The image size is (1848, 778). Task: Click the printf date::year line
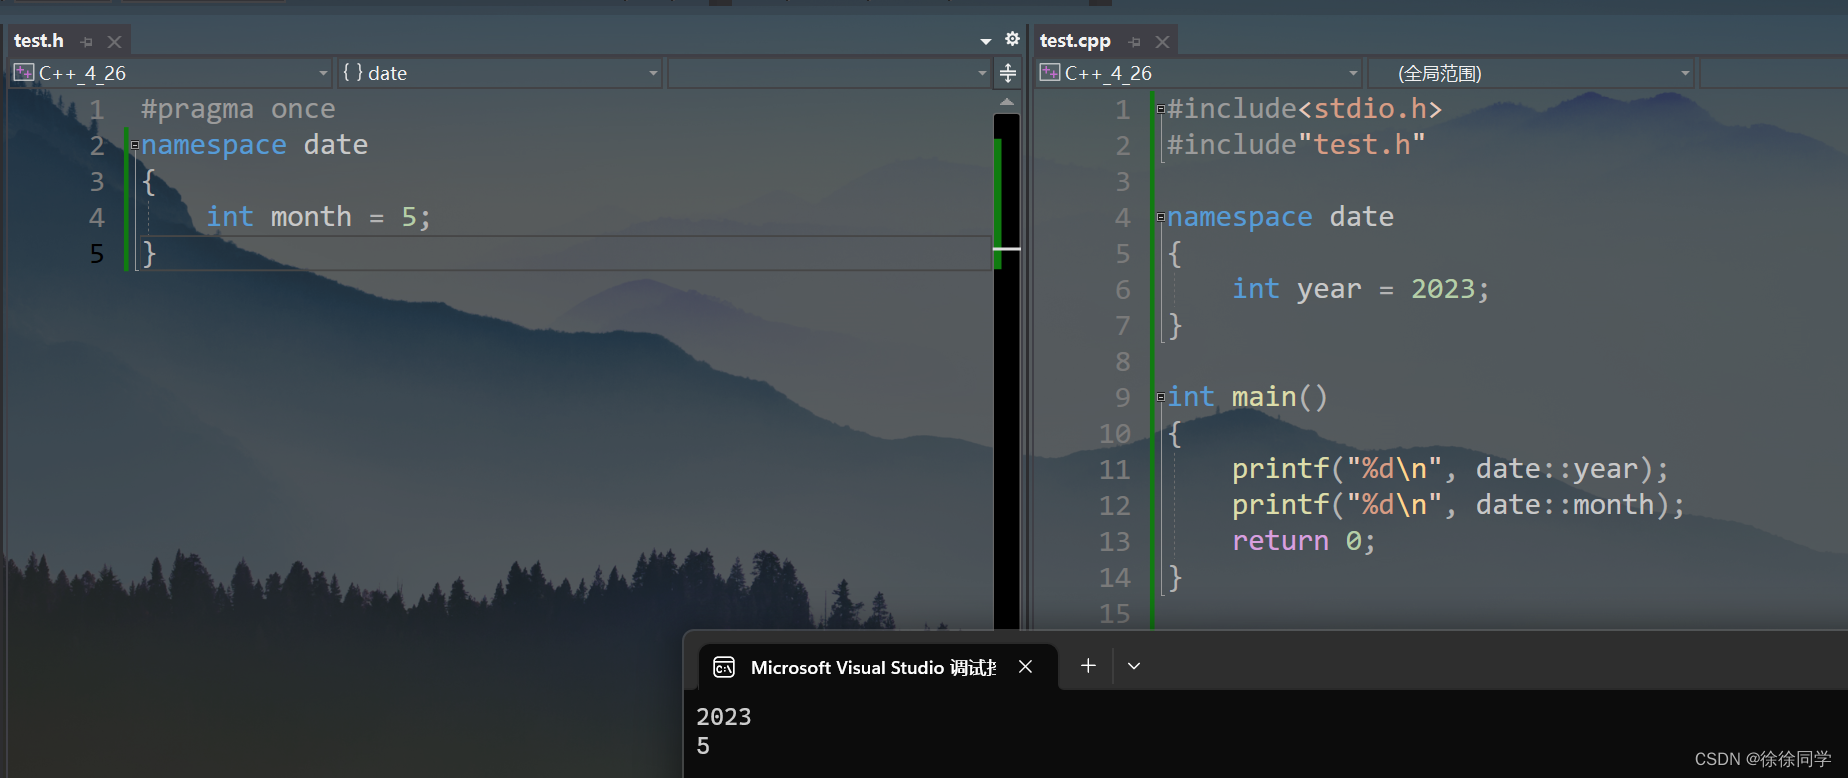[1450, 469]
